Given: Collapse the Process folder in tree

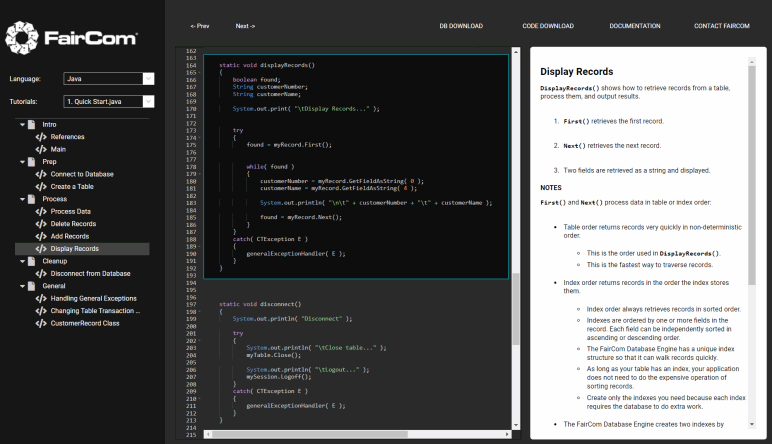Looking at the screenshot, I should [x=21, y=199].
